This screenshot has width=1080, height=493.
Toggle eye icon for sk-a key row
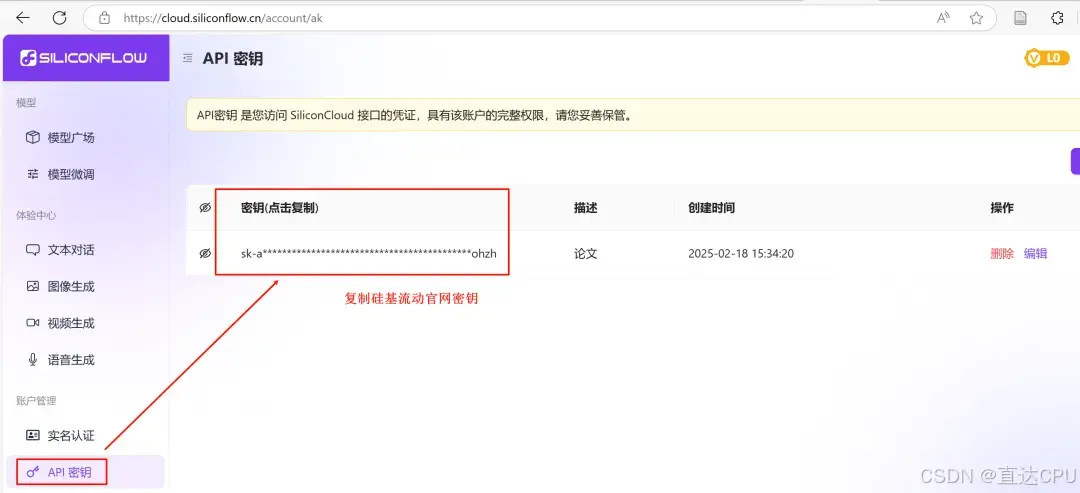[205, 253]
